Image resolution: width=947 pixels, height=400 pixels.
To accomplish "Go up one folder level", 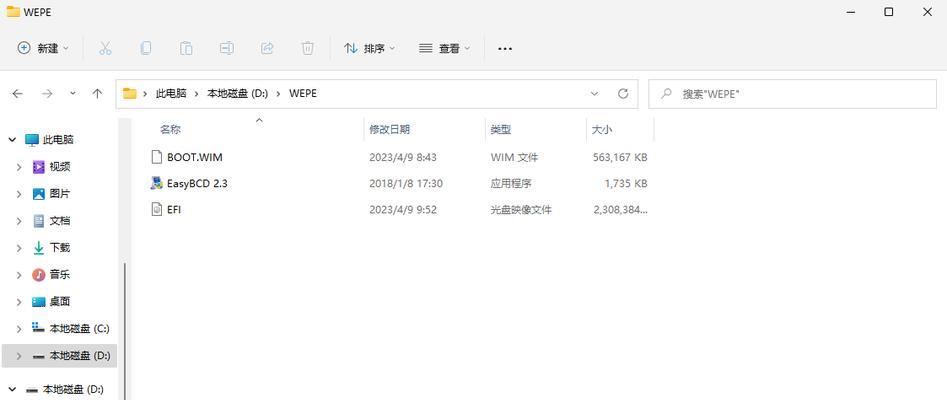I will pyautogui.click(x=97, y=94).
